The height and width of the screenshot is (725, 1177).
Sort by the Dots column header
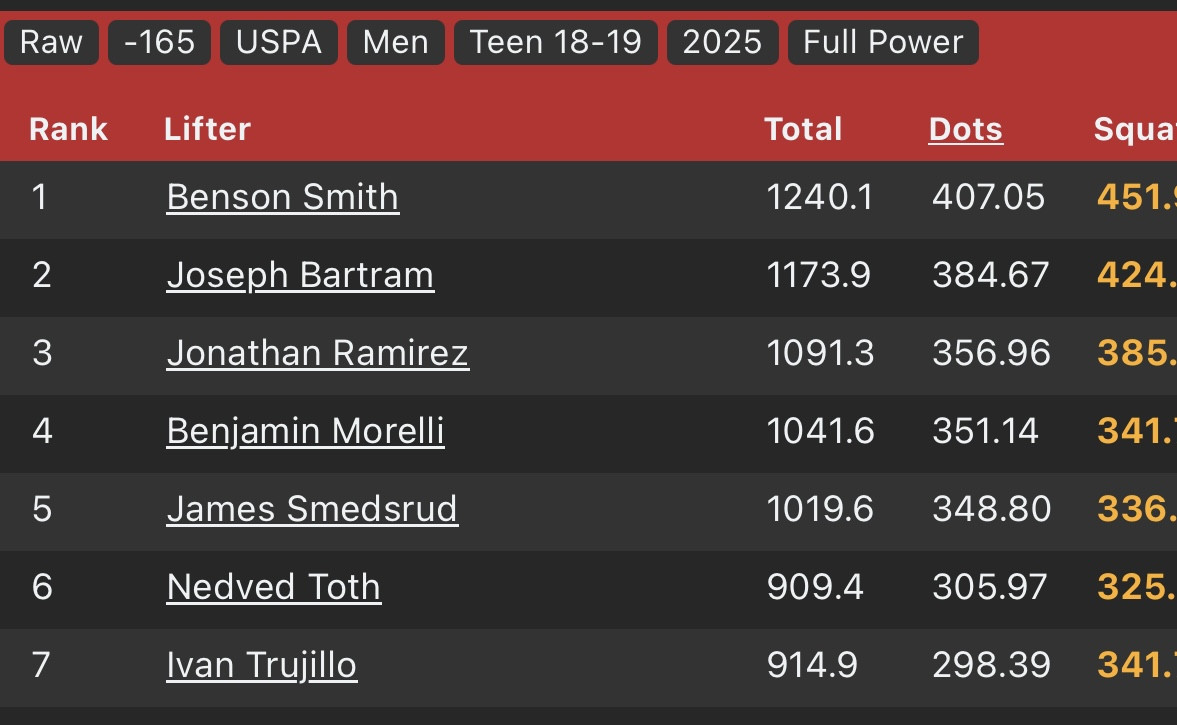pyautogui.click(x=965, y=129)
